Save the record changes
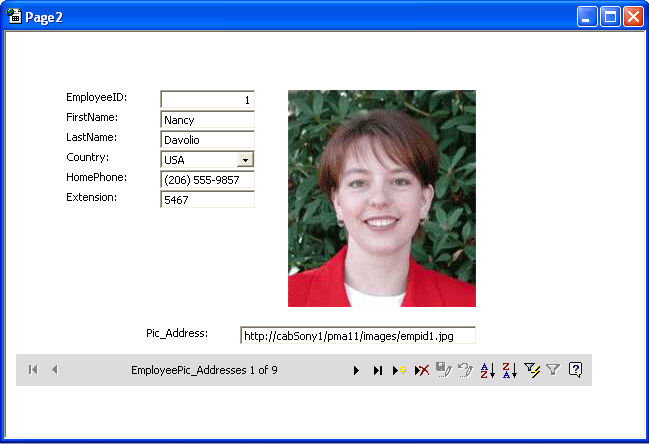The image size is (649, 444). (443, 370)
